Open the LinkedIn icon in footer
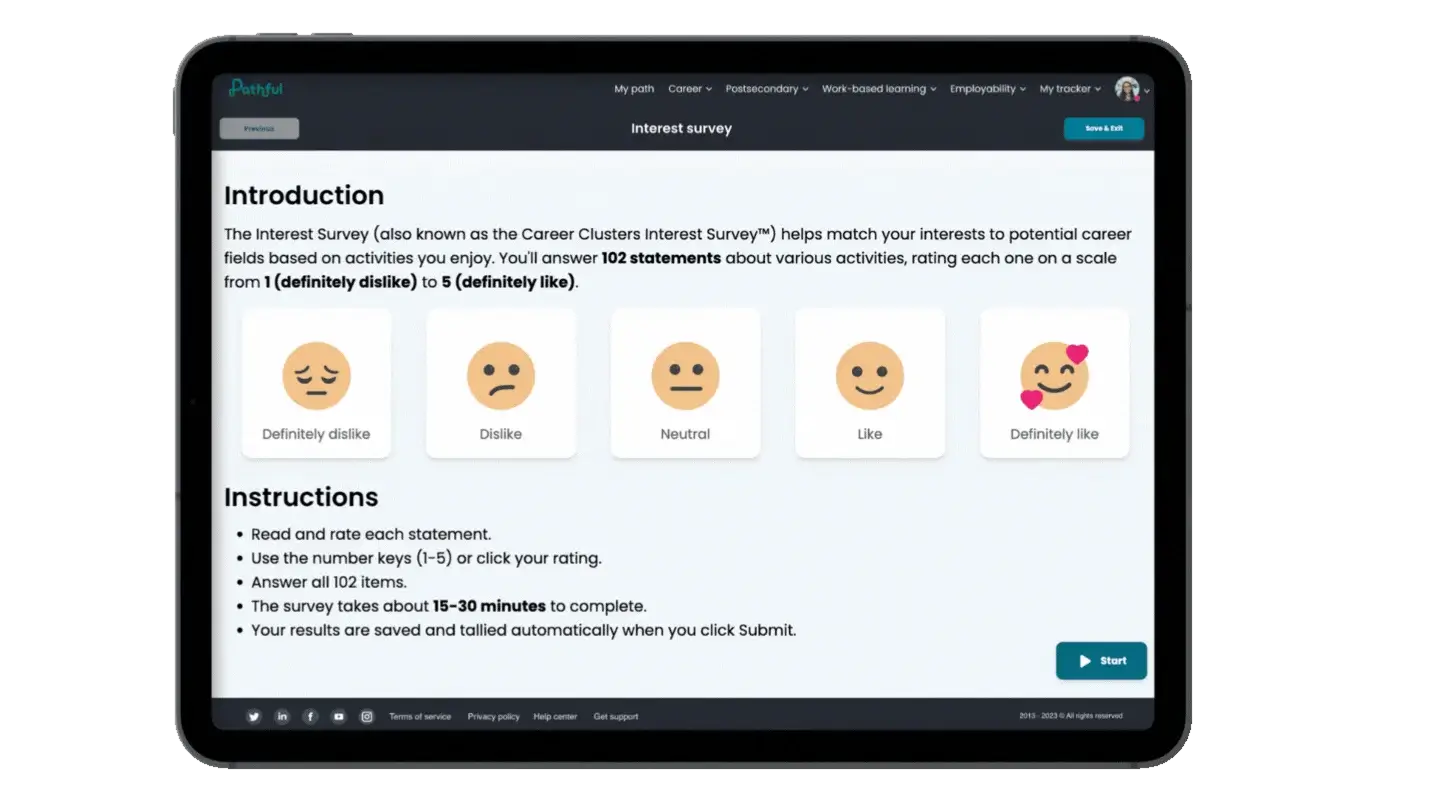This screenshot has width=1440, height=810. tap(282, 716)
